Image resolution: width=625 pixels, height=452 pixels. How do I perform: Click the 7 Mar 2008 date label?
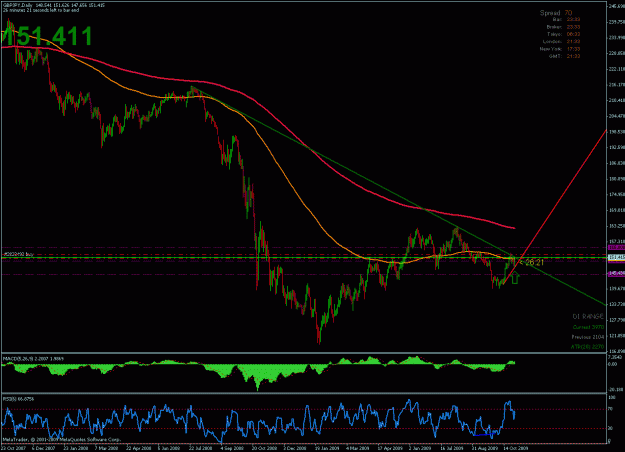pyautogui.click(x=106, y=448)
